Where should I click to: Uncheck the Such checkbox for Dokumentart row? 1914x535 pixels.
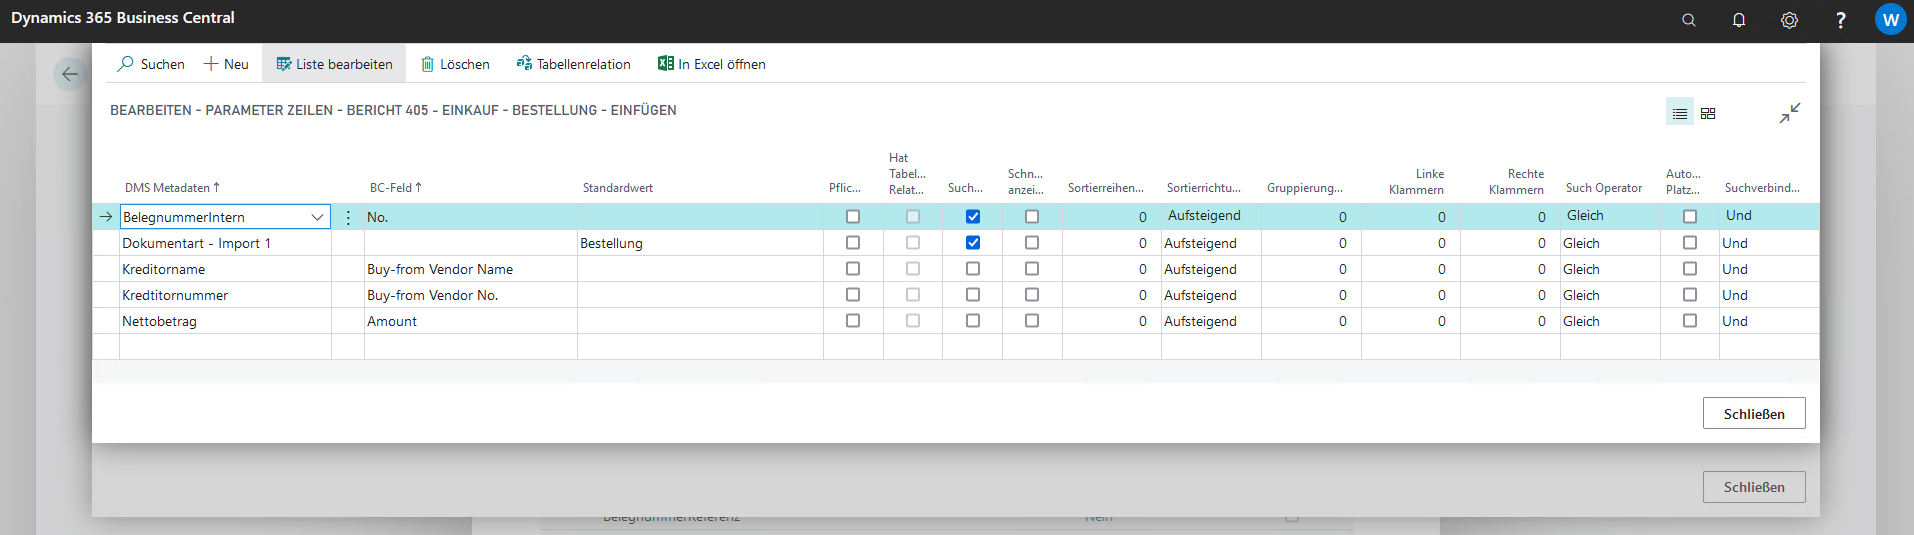(973, 243)
